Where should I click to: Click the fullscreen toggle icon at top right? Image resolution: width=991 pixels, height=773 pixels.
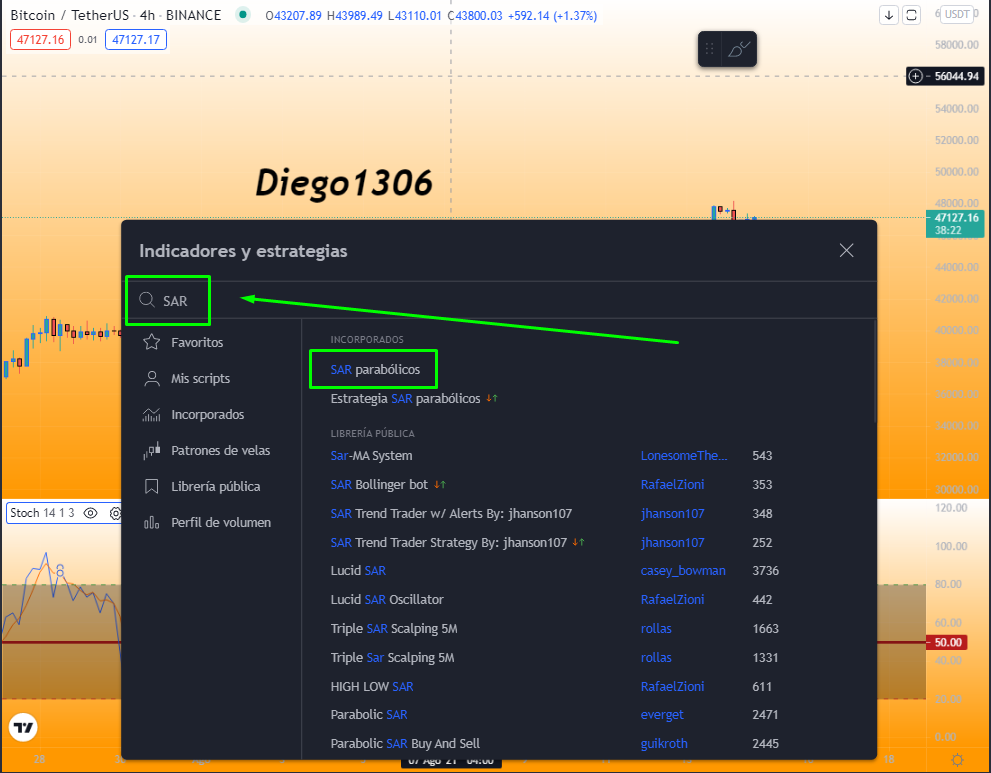pyautogui.click(x=911, y=15)
